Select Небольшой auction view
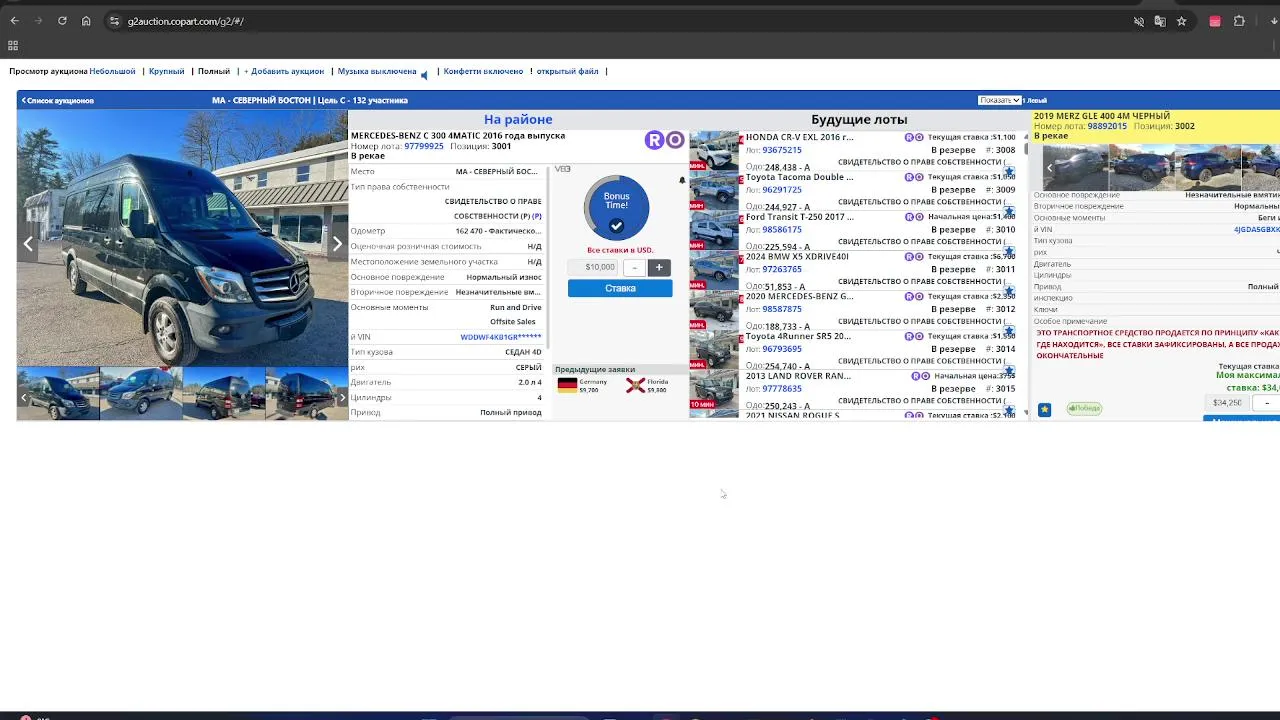This screenshot has height=720, width=1280. pos(112,71)
